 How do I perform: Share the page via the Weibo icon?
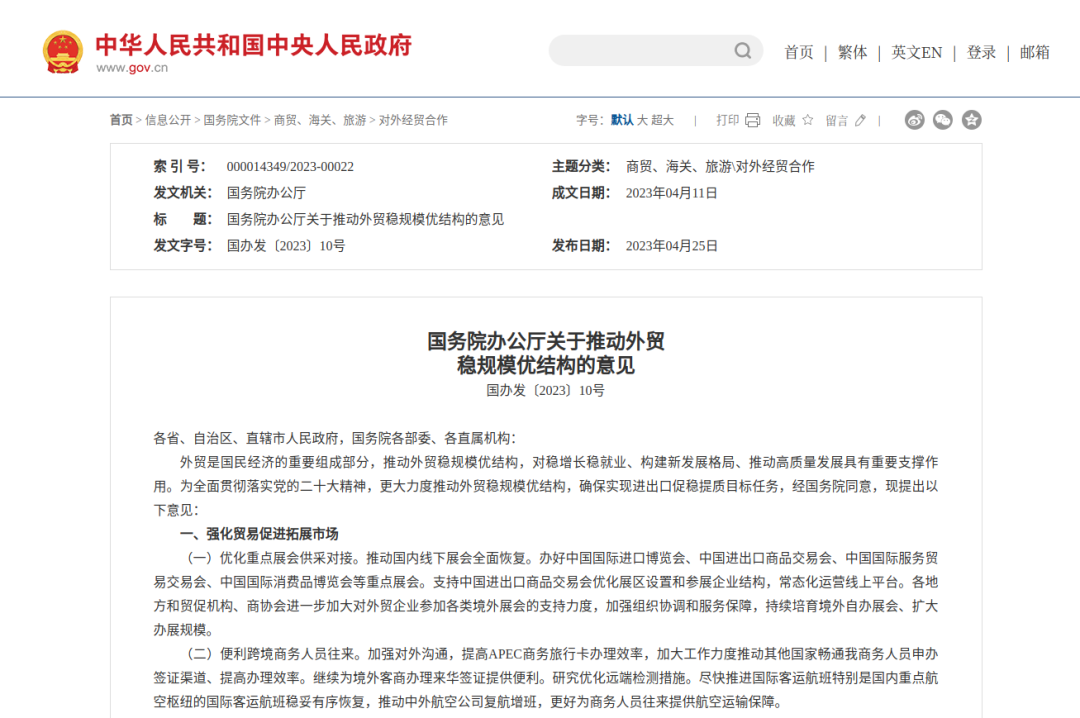[914, 120]
